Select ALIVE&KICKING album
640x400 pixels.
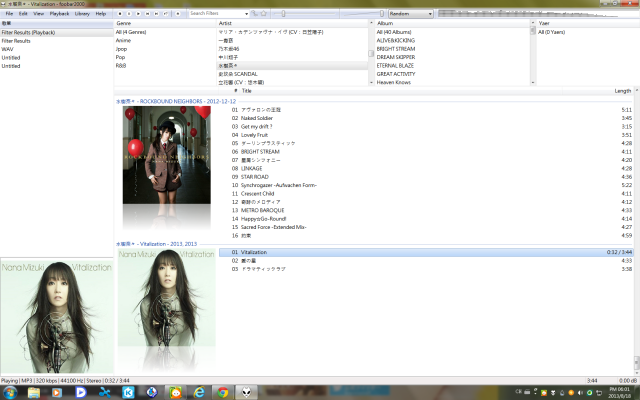[x=452, y=40]
